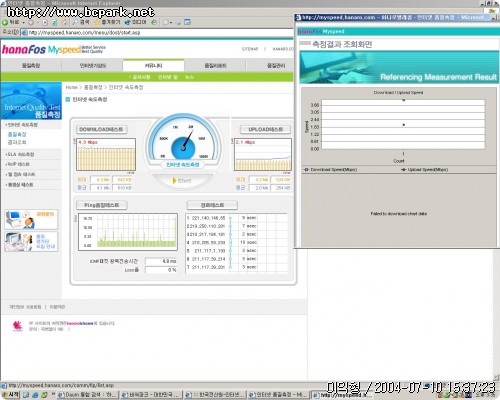Click the IE quick launch icon in taskbar

[x=35, y=395]
